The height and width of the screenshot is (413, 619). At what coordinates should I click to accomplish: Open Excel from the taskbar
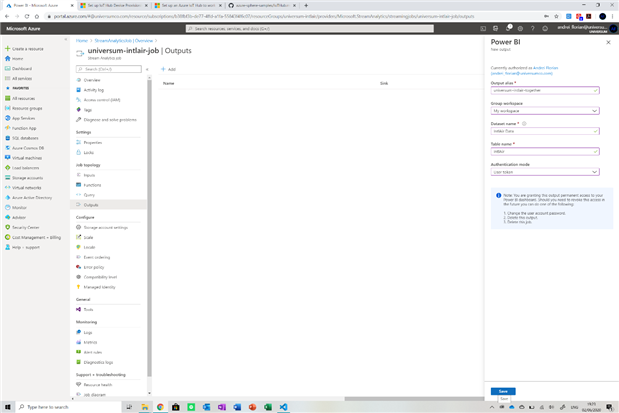tap(268, 407)
